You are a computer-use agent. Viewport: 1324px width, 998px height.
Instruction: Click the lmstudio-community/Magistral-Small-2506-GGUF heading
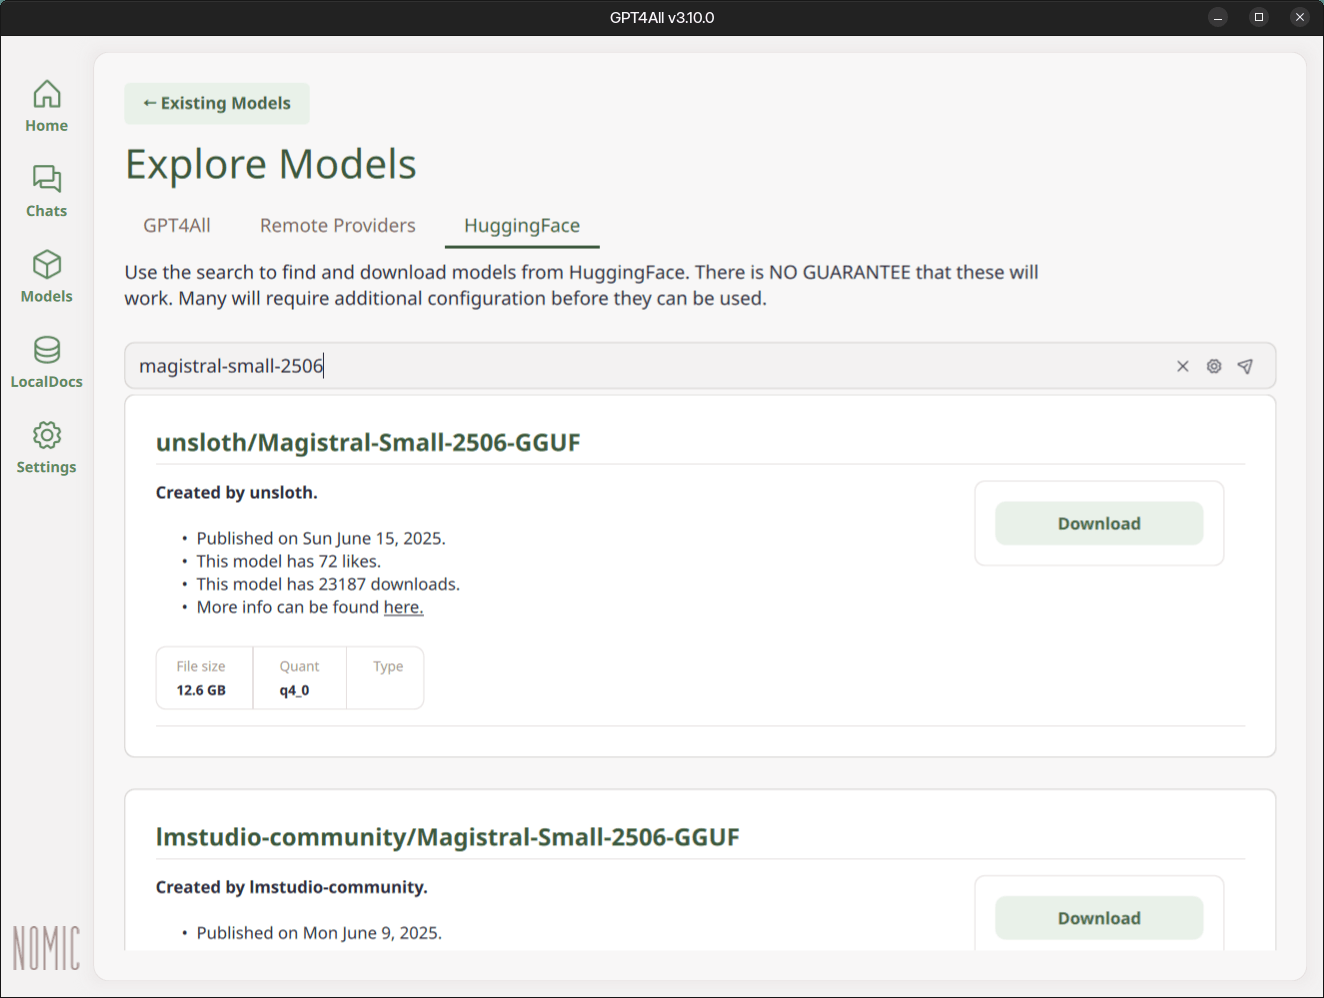(x=447, y=837)
